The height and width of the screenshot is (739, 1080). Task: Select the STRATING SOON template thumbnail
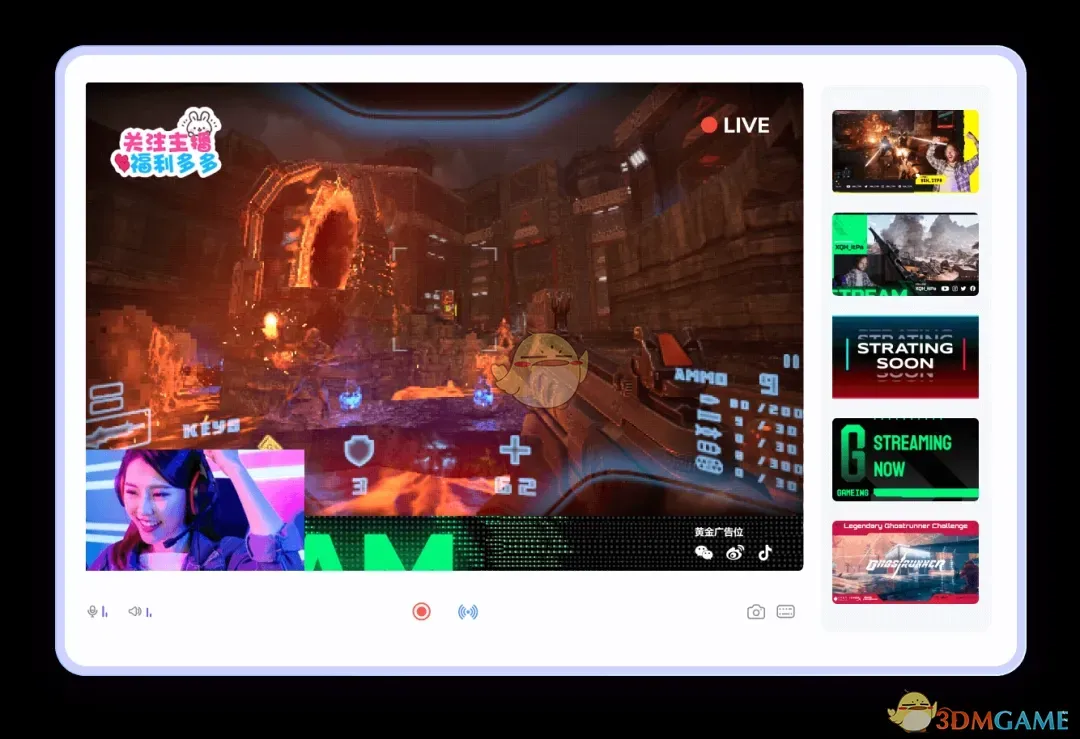pyautogui.click(x=905, y=357)
